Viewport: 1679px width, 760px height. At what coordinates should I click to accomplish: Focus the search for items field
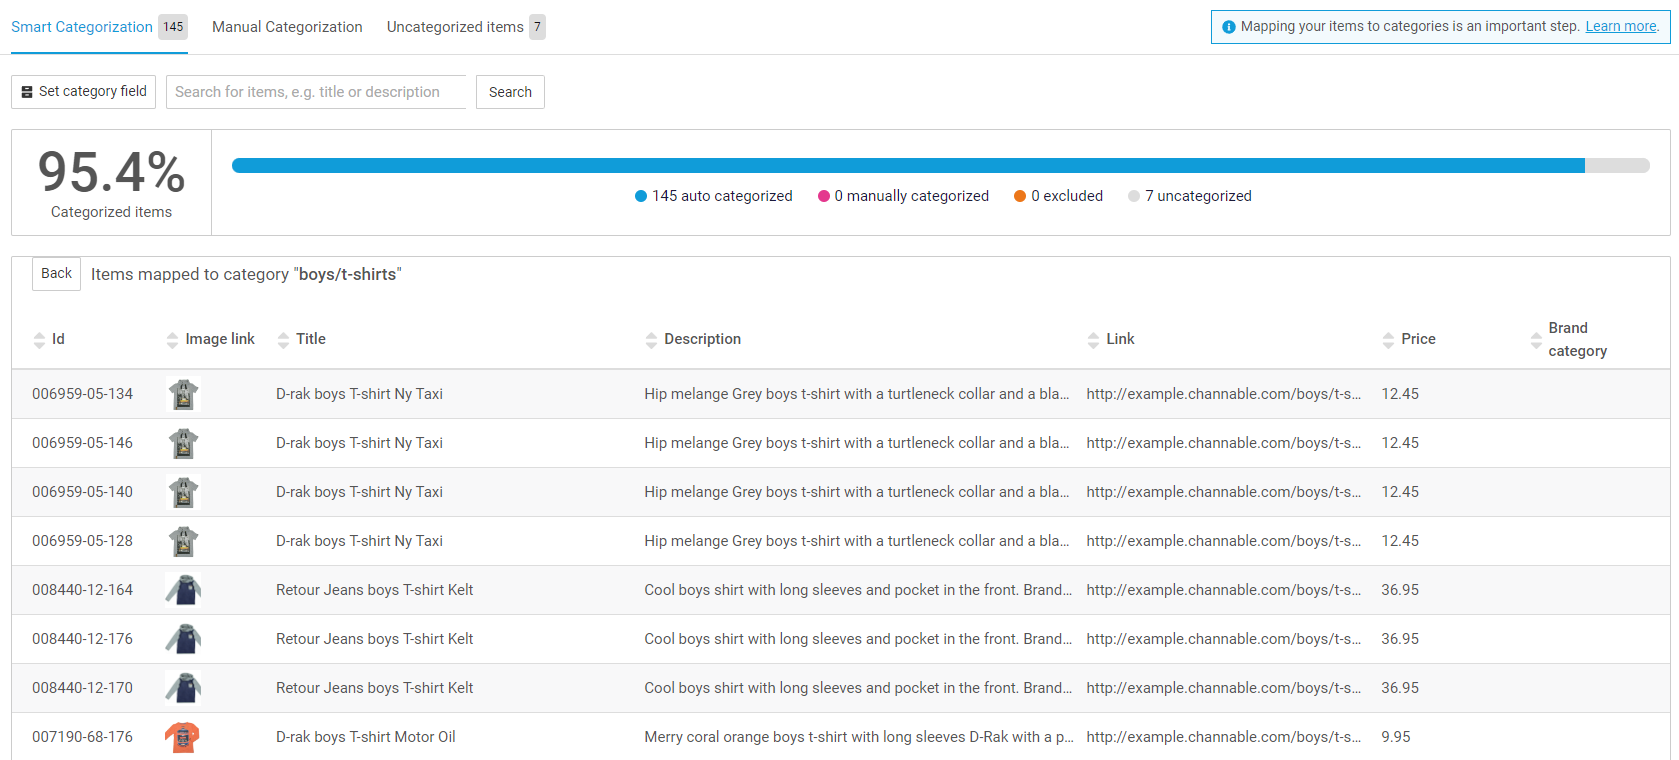pos(315,92)
